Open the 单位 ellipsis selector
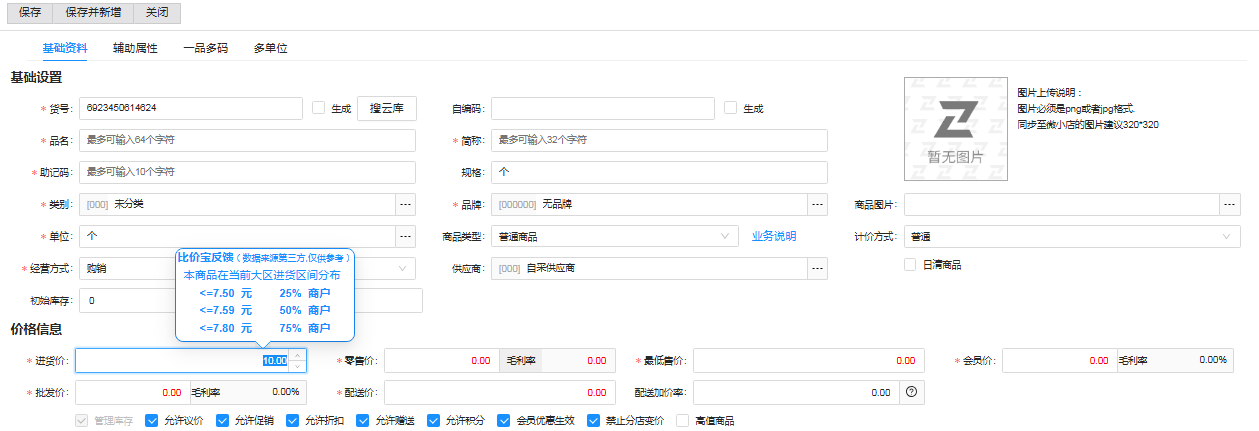Viewport: 1259px width, 431px height. pyautogui.click(x=405, y=236)
